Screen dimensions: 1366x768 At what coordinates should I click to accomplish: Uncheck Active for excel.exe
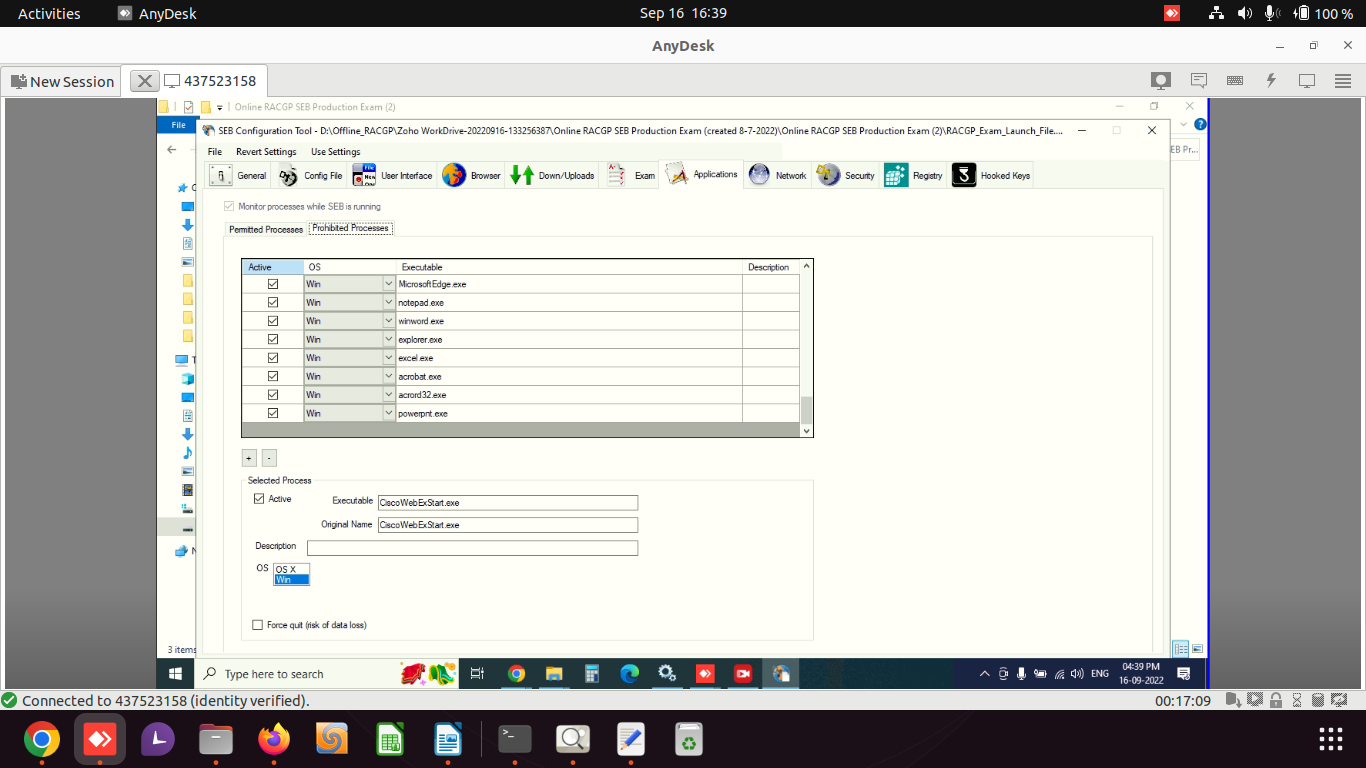[273, 358]
